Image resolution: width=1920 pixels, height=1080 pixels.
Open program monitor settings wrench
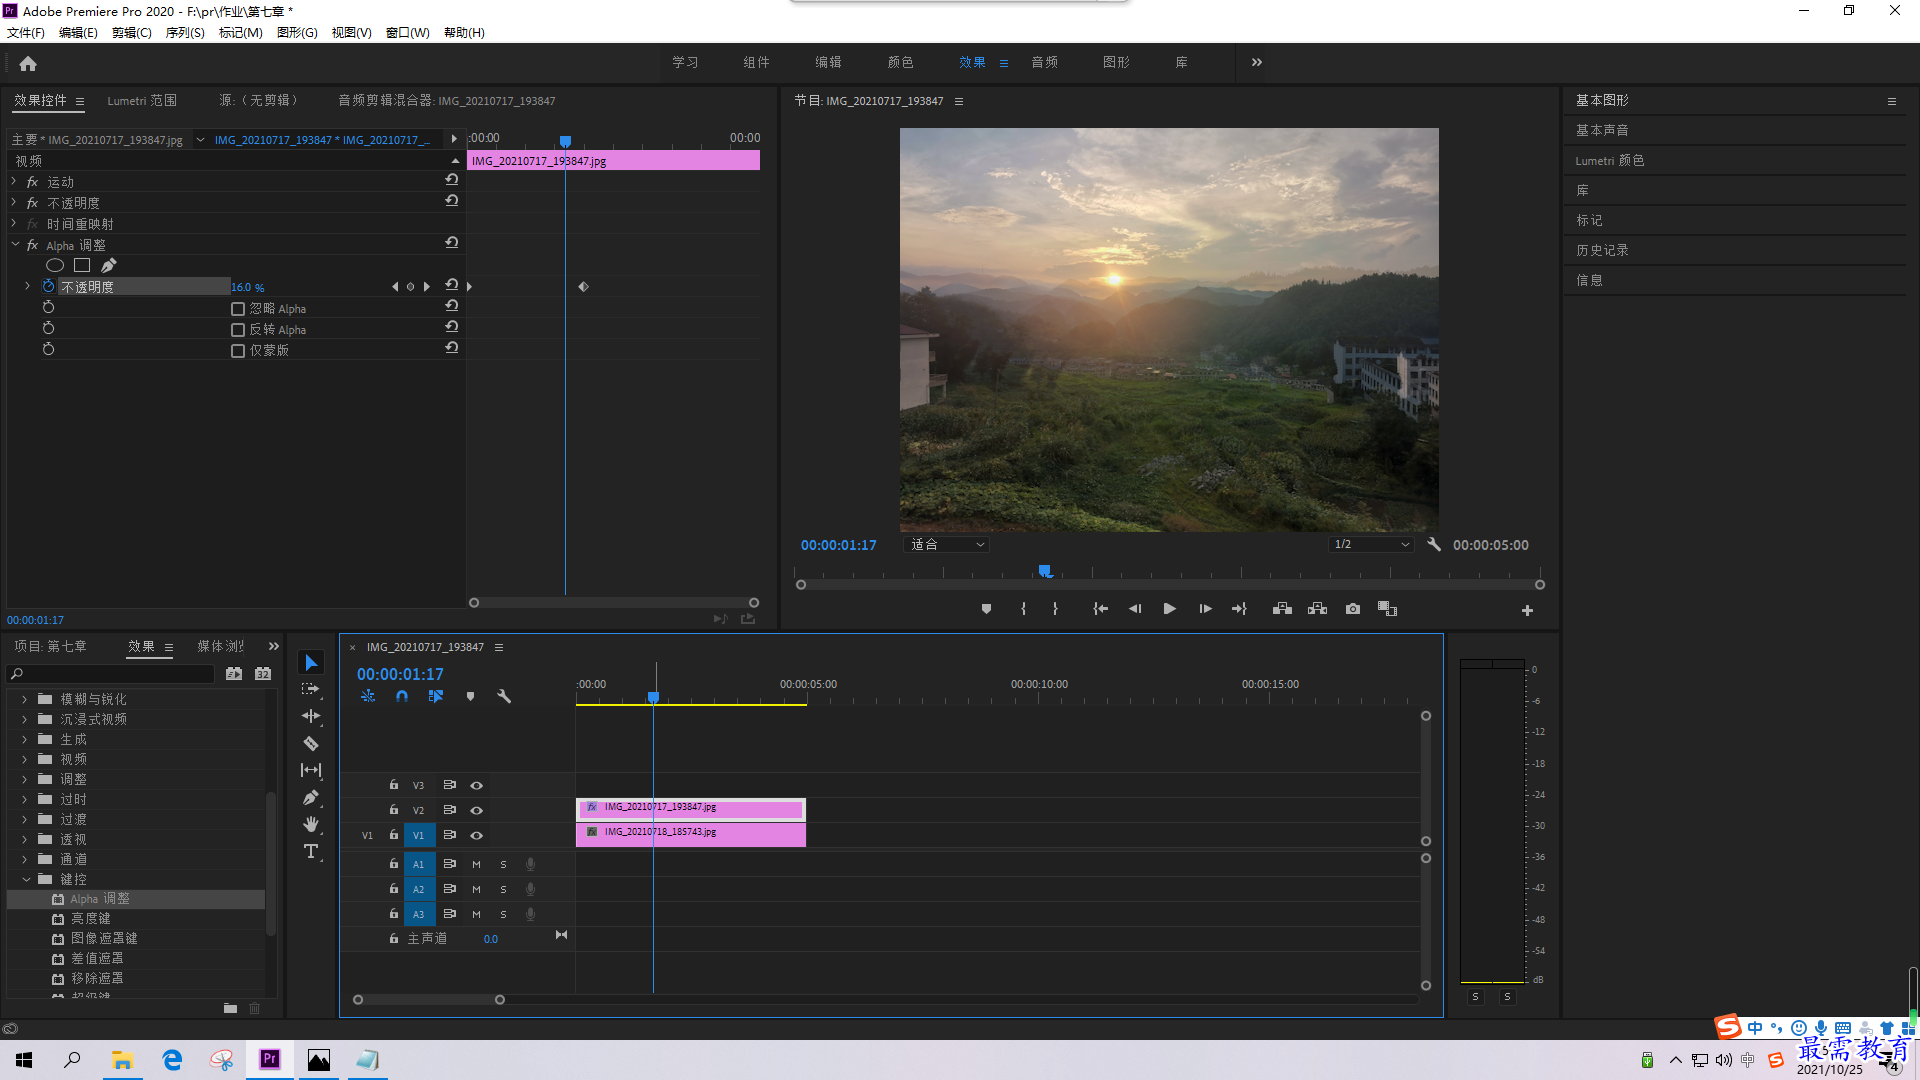1434,545
